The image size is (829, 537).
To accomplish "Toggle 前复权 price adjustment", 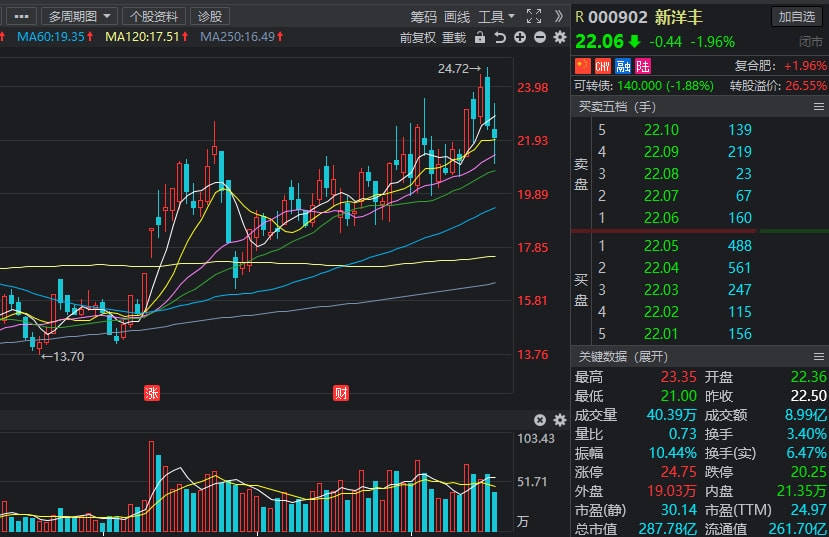I will [418, 38].
